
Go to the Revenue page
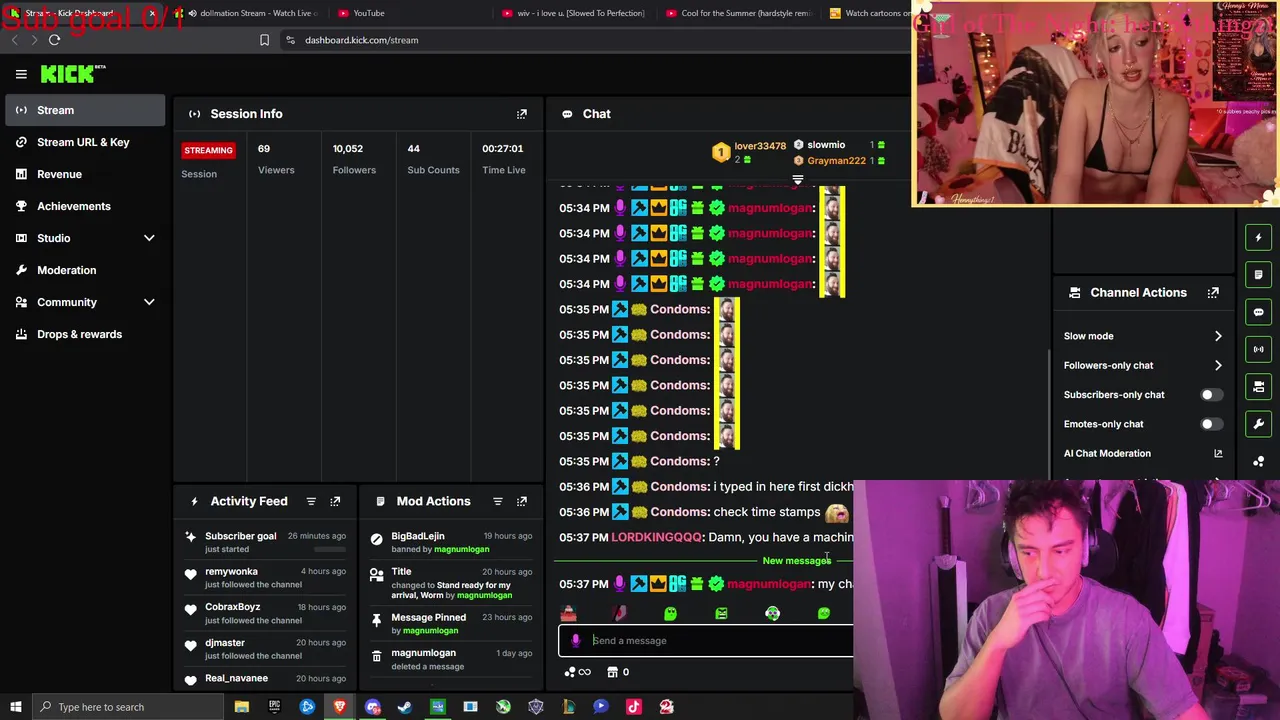click(x=85, y=174)
